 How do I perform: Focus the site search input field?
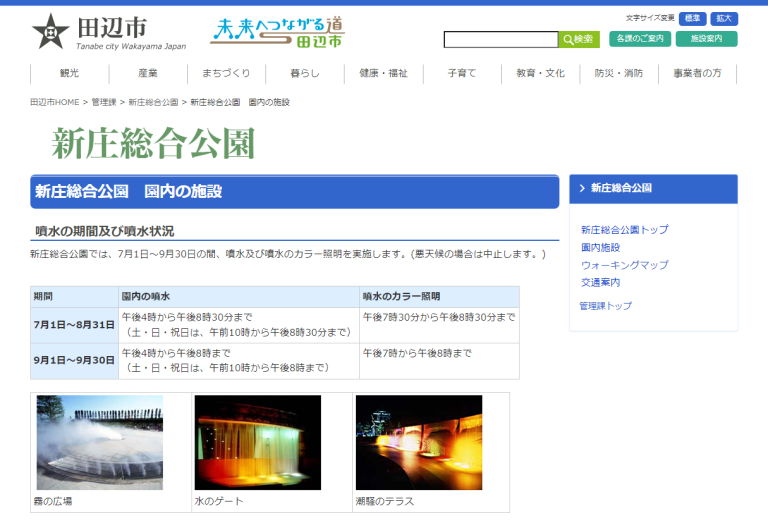[x=500, y=40]
